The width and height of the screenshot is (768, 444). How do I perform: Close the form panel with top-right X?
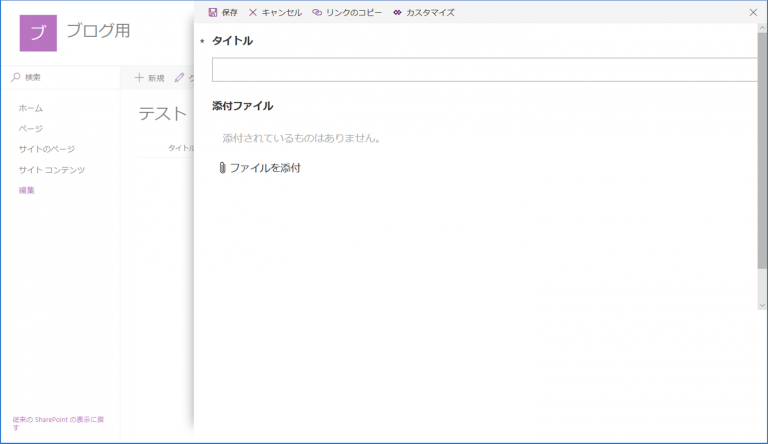pos(753,12)
